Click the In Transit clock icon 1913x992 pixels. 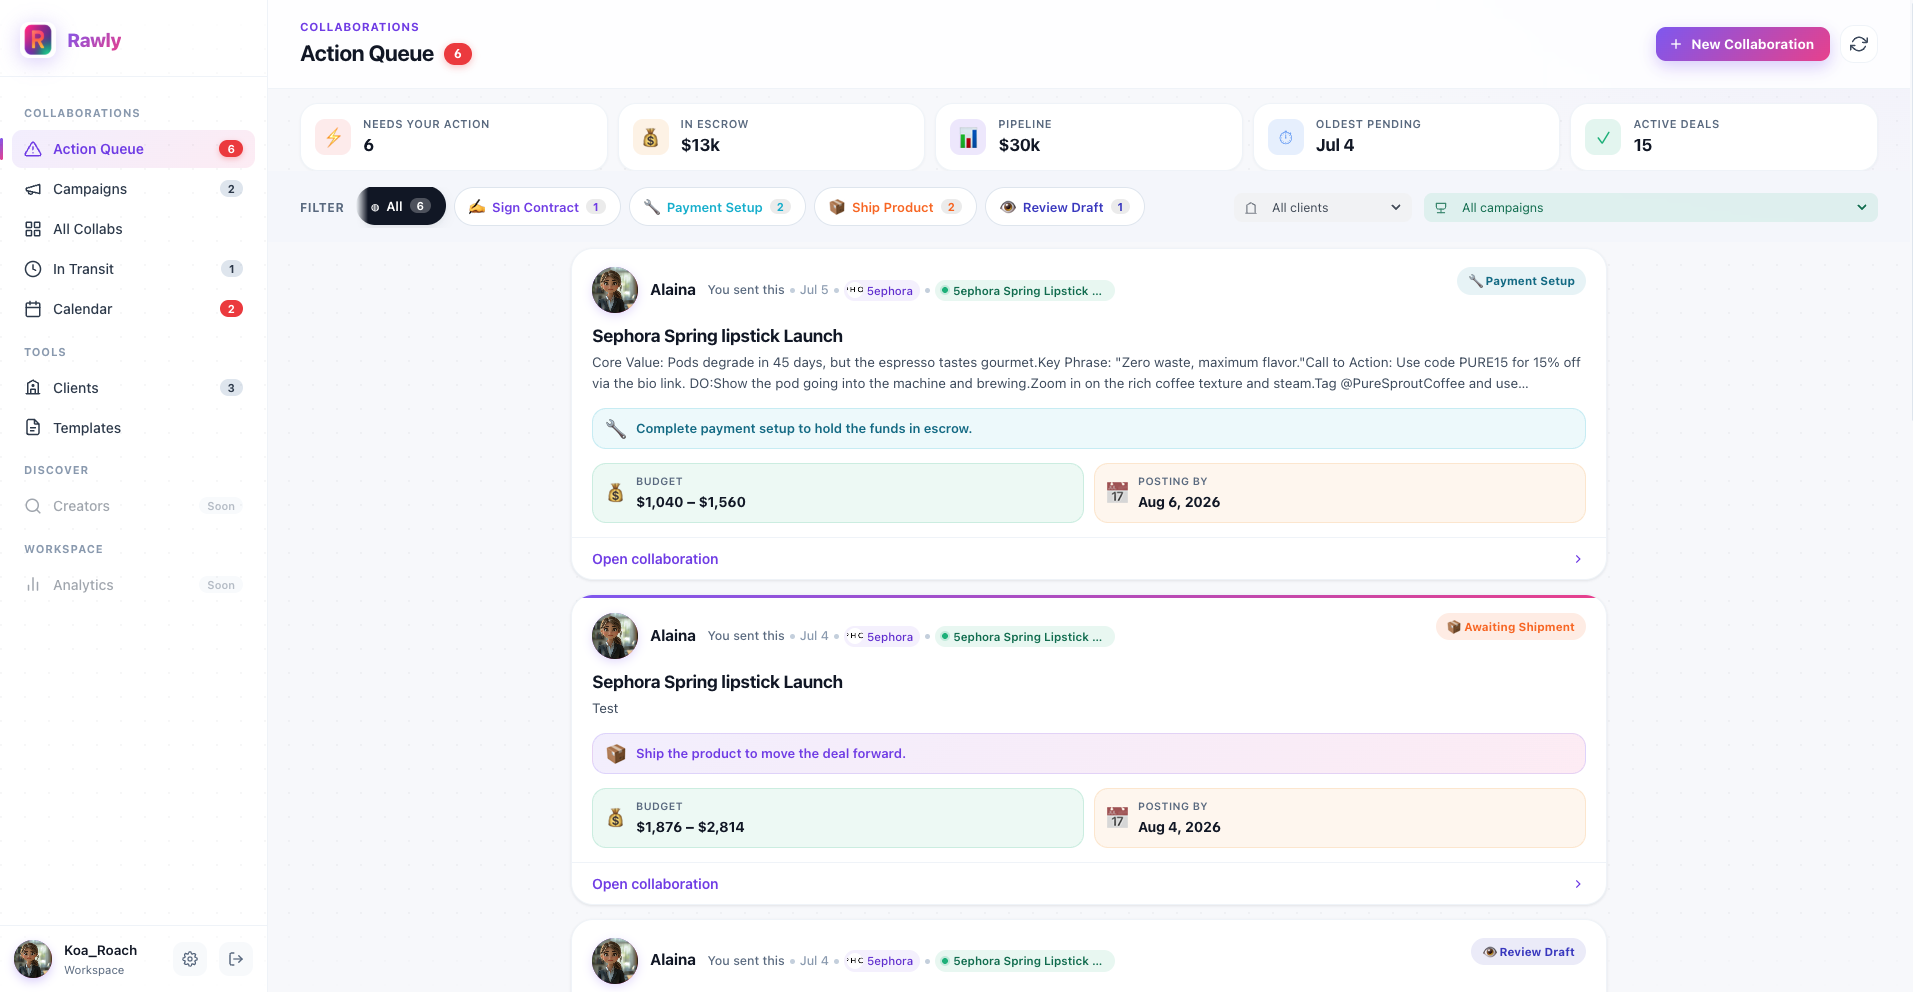pos(33,269)
